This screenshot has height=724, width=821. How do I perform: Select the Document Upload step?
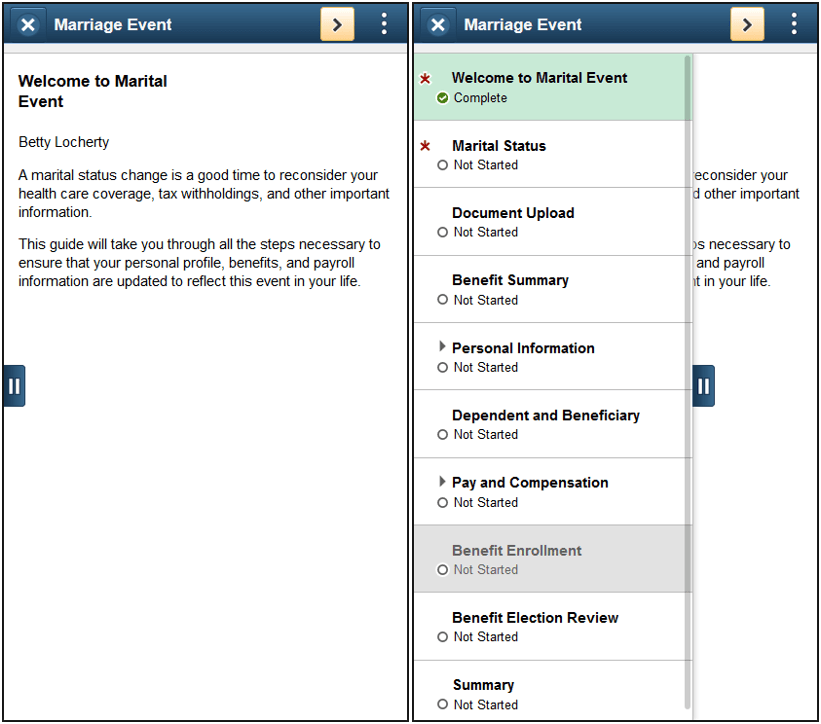(513, 213)
